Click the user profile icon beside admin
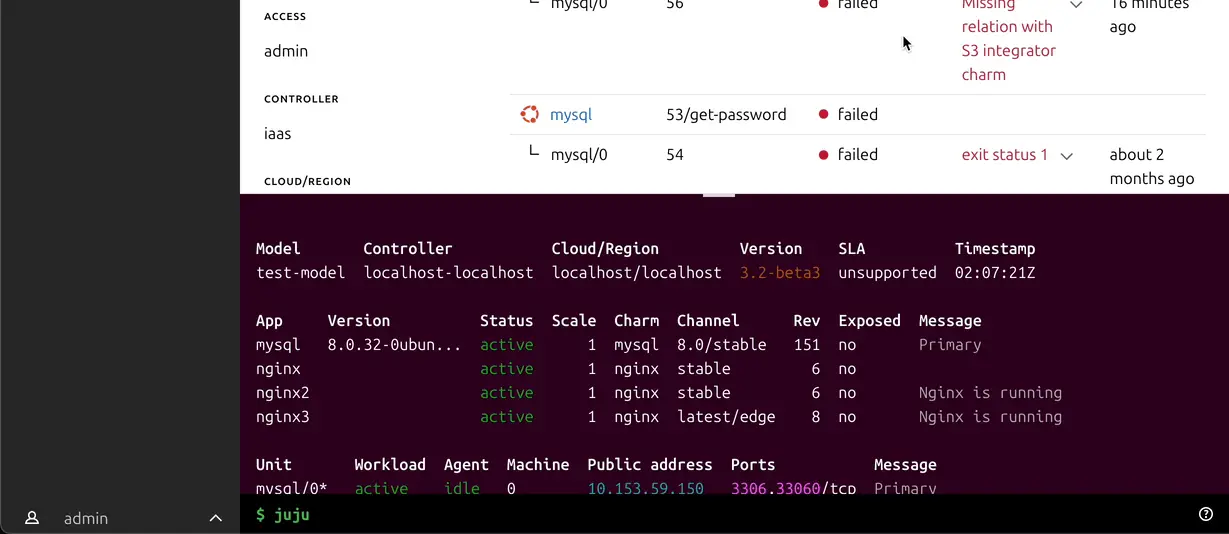This screenshot has width=1229, height=534. point(32,518)
